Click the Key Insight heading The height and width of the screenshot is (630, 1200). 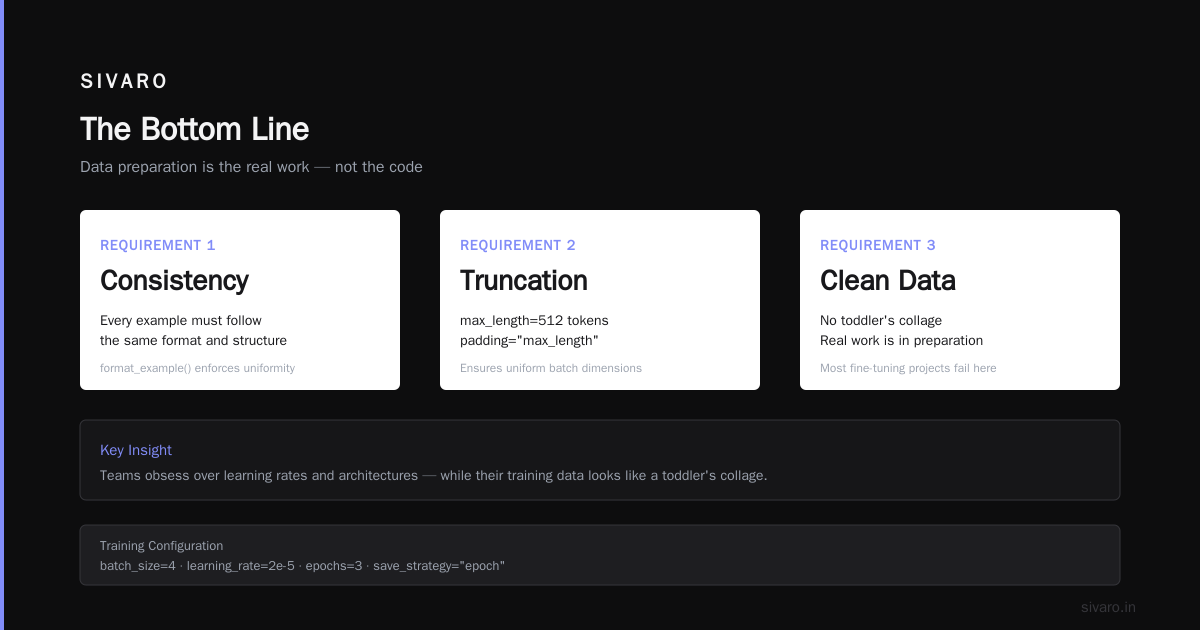pos(136,450)
